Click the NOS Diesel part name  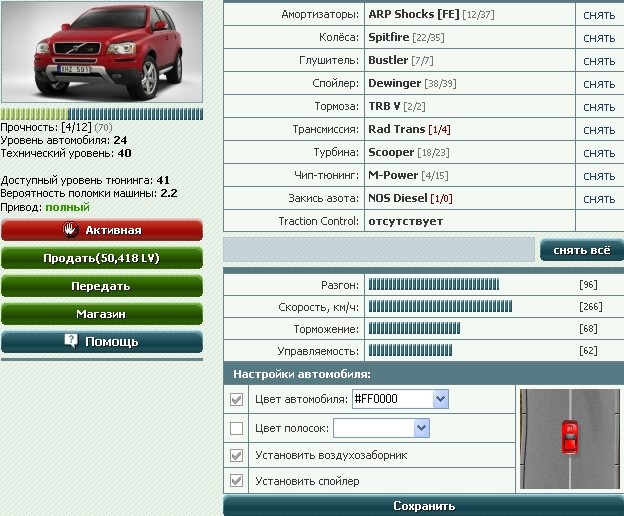tap(398, 198)
